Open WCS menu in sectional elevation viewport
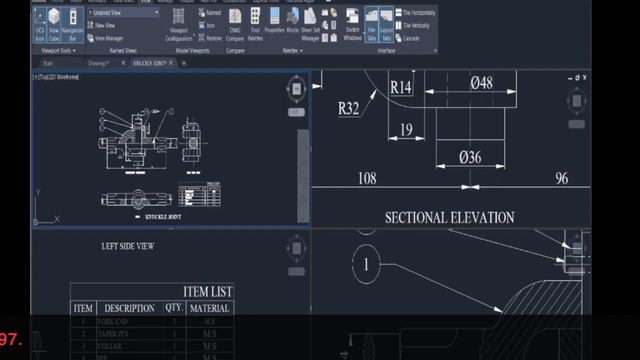640x360 pixels. [577, 124]
